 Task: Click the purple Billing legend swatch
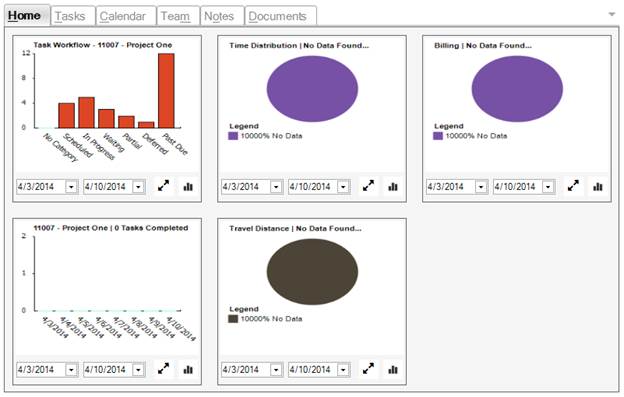(438, 136)
